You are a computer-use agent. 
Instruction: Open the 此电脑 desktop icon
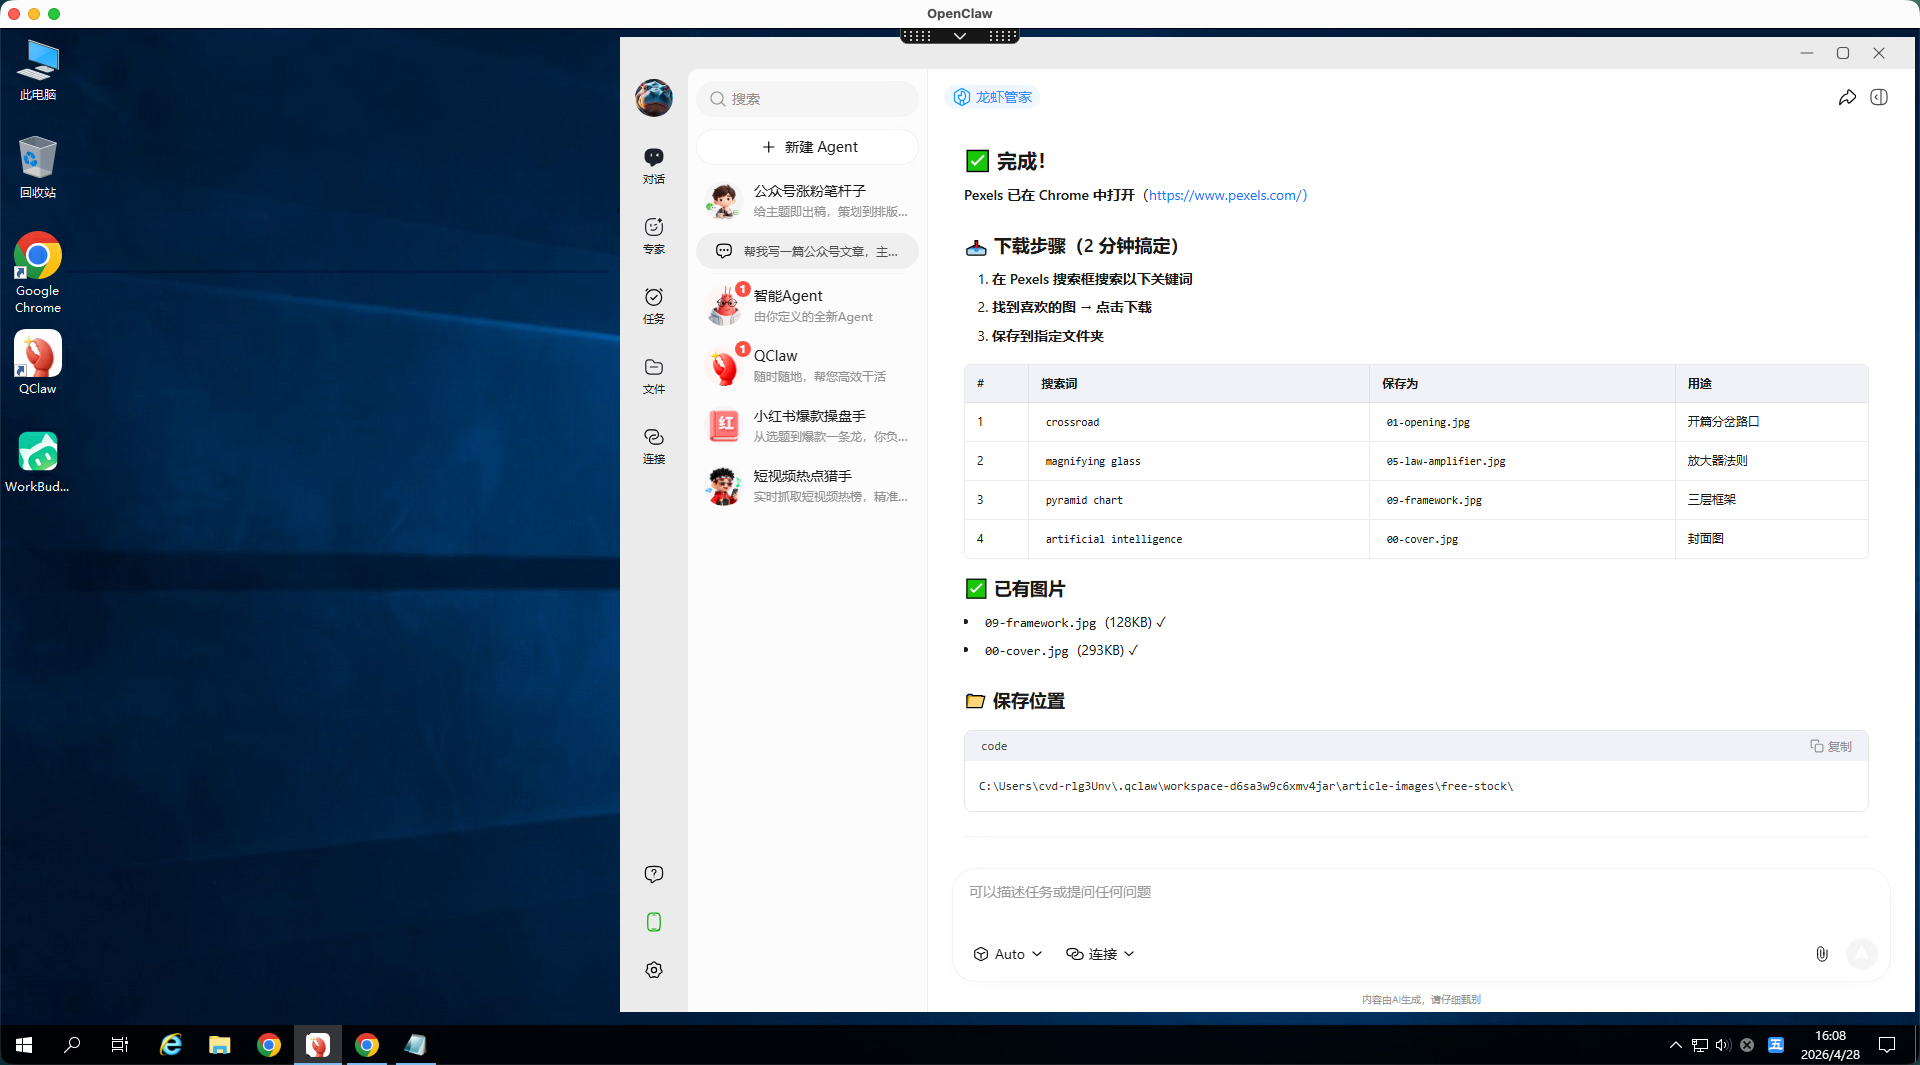coord(38,70)
